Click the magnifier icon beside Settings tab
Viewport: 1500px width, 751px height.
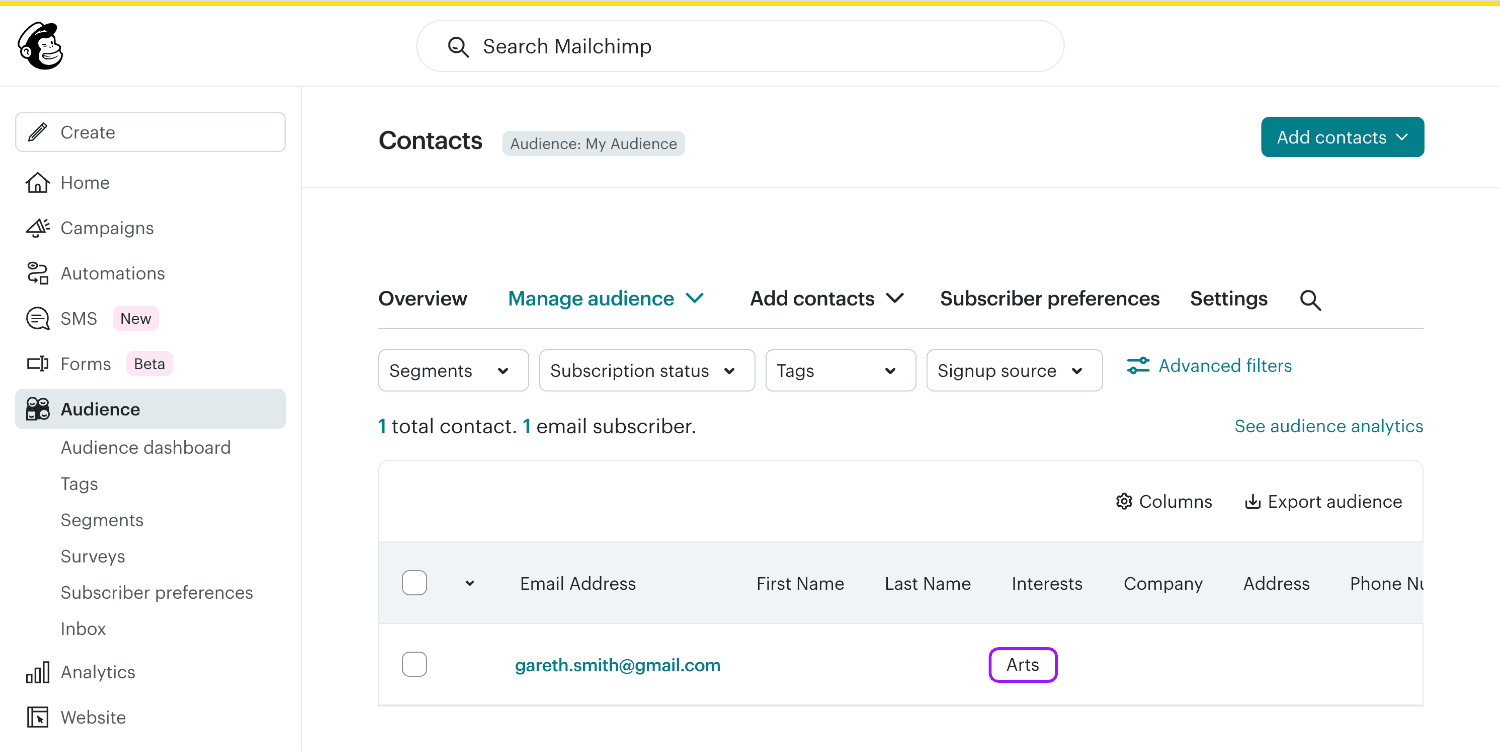coord(1311,300)
